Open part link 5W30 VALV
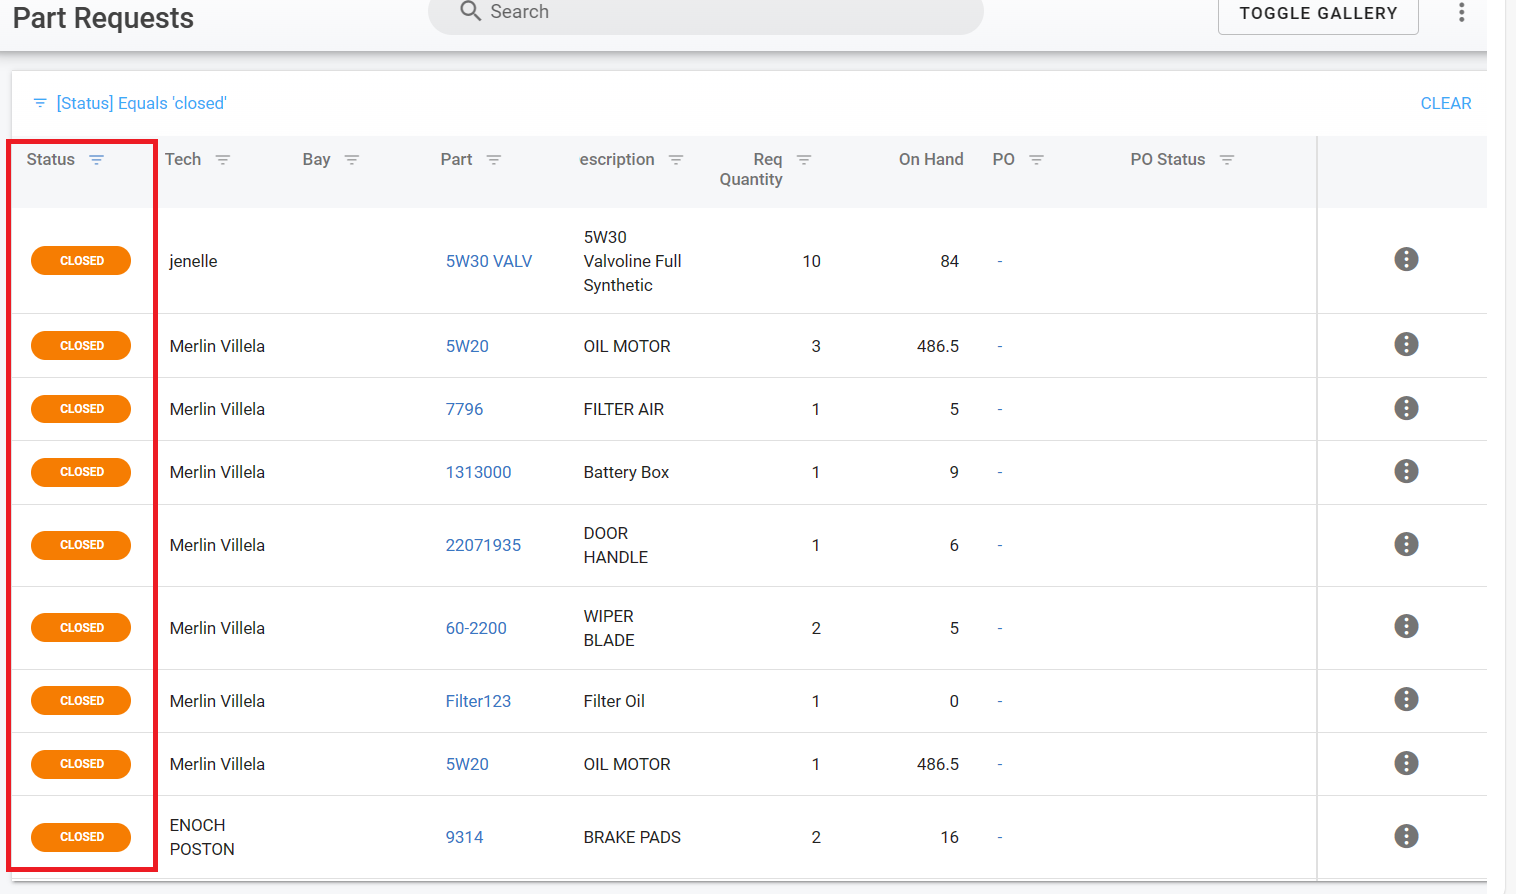Image resolution: width=1516 pixels, height=894 pixels. coord(489,262)
